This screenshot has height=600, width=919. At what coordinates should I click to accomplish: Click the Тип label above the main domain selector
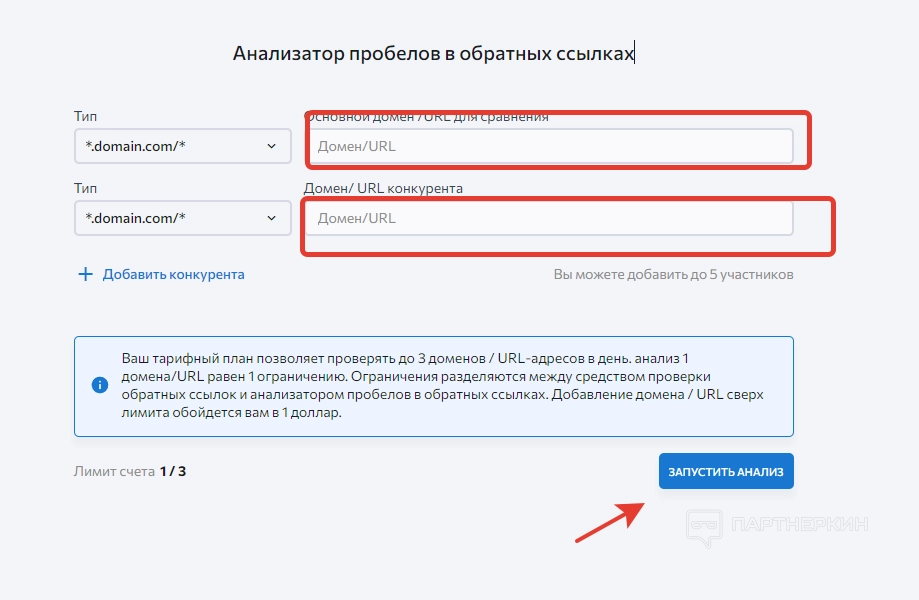pos(86,117)
